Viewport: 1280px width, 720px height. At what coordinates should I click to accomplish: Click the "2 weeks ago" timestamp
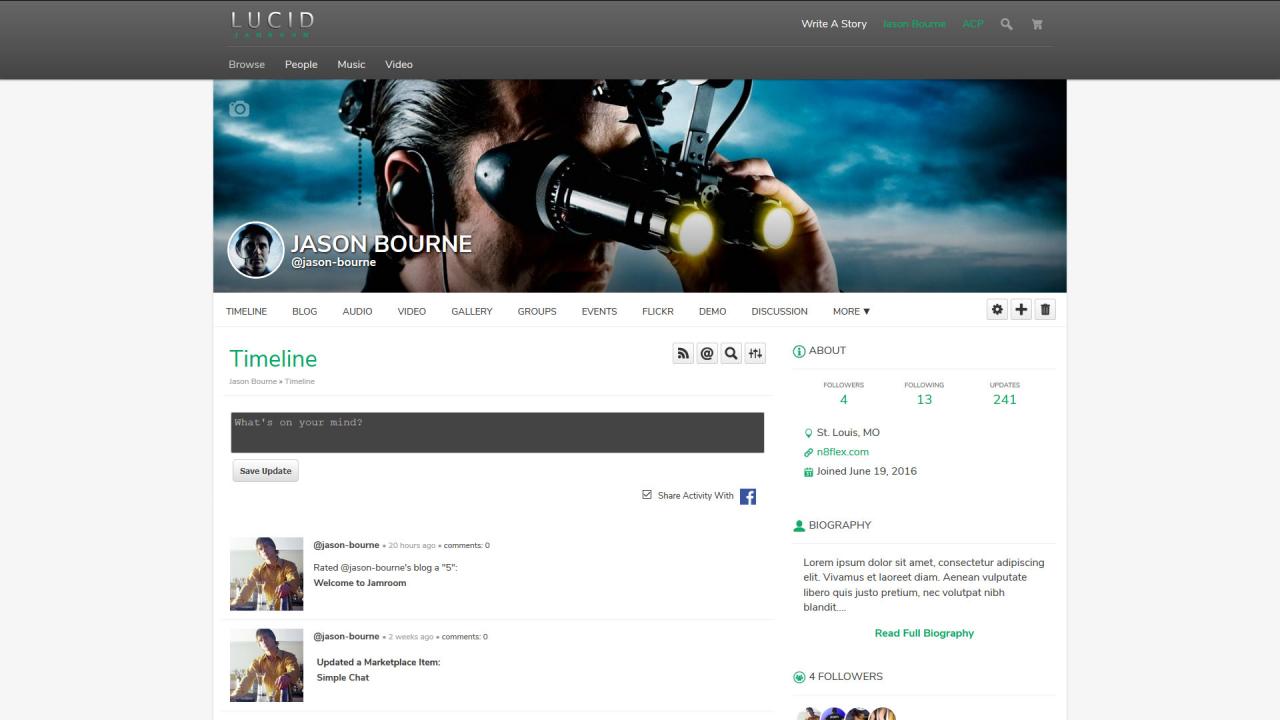[x=411, y=637]
